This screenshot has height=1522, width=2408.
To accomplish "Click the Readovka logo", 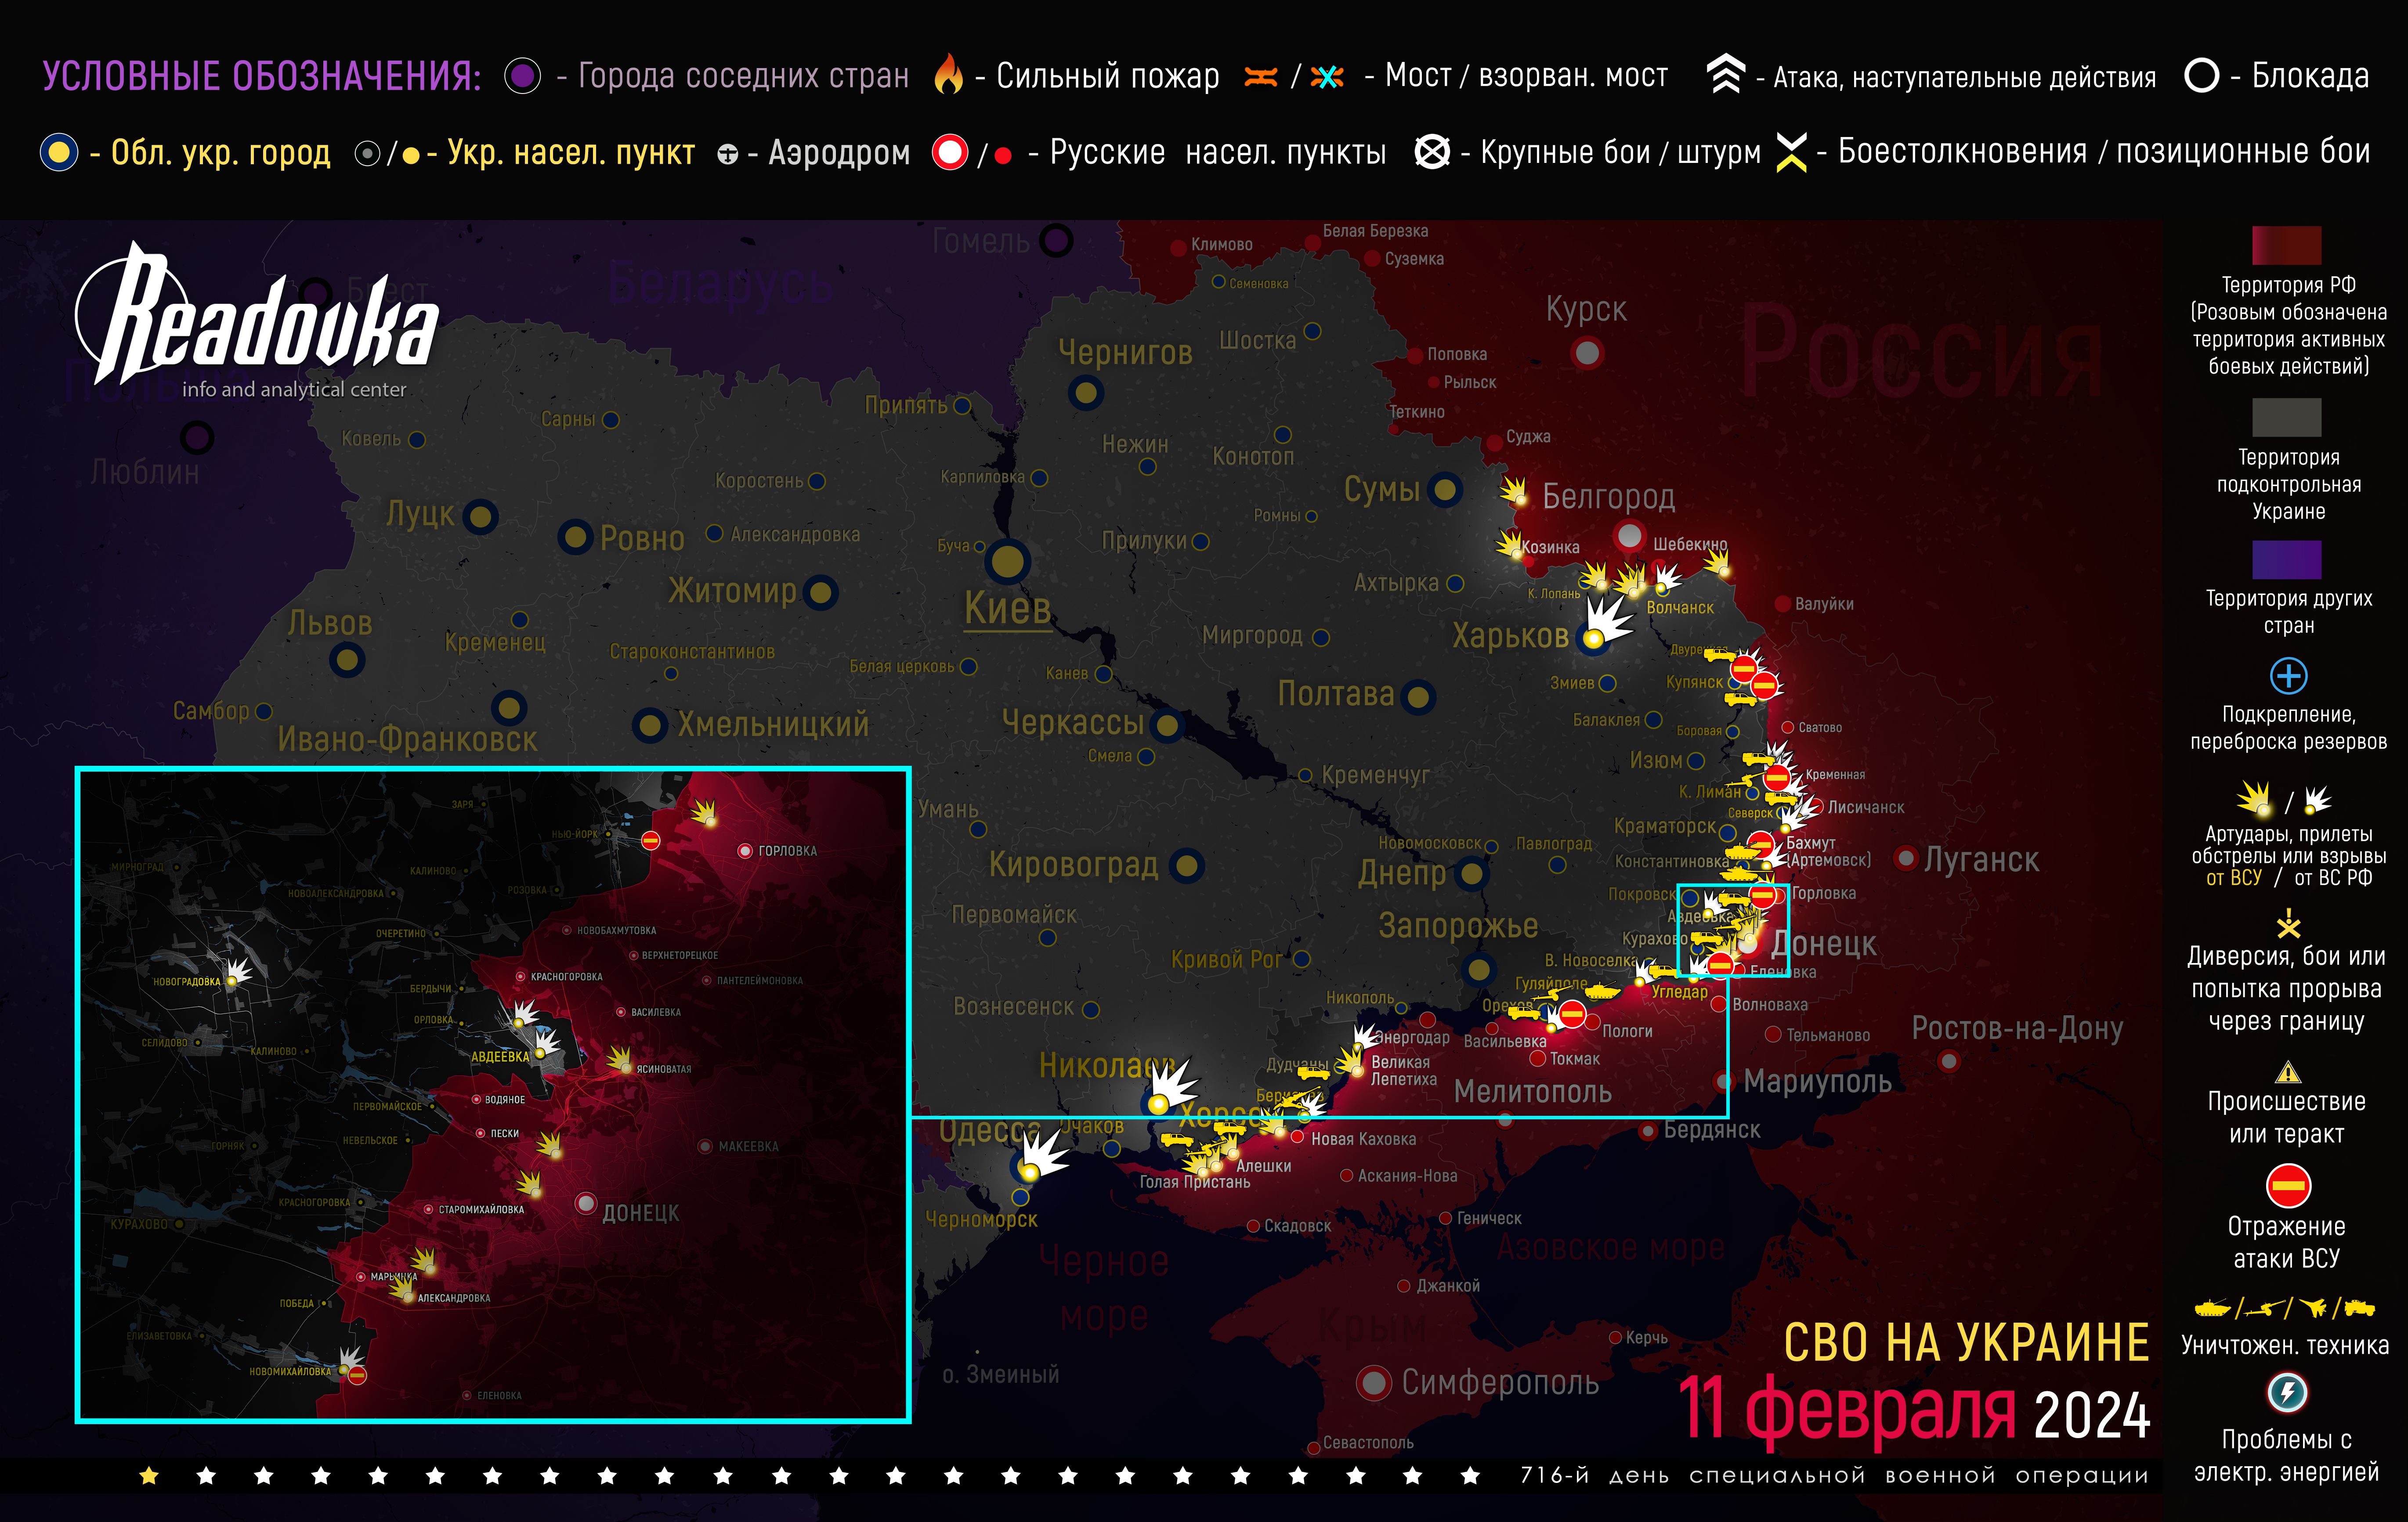I will [257, 321].
